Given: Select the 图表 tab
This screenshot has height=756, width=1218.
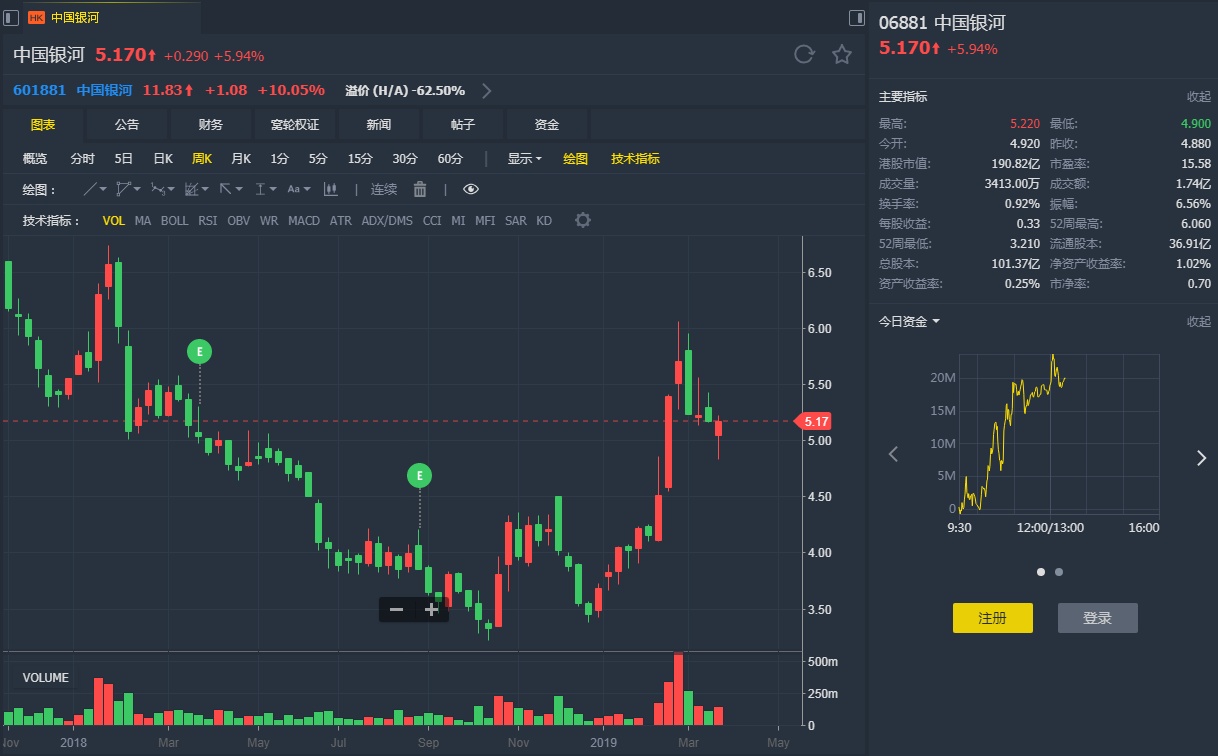Looking at the screenshot, I should [x=42, y=125].
